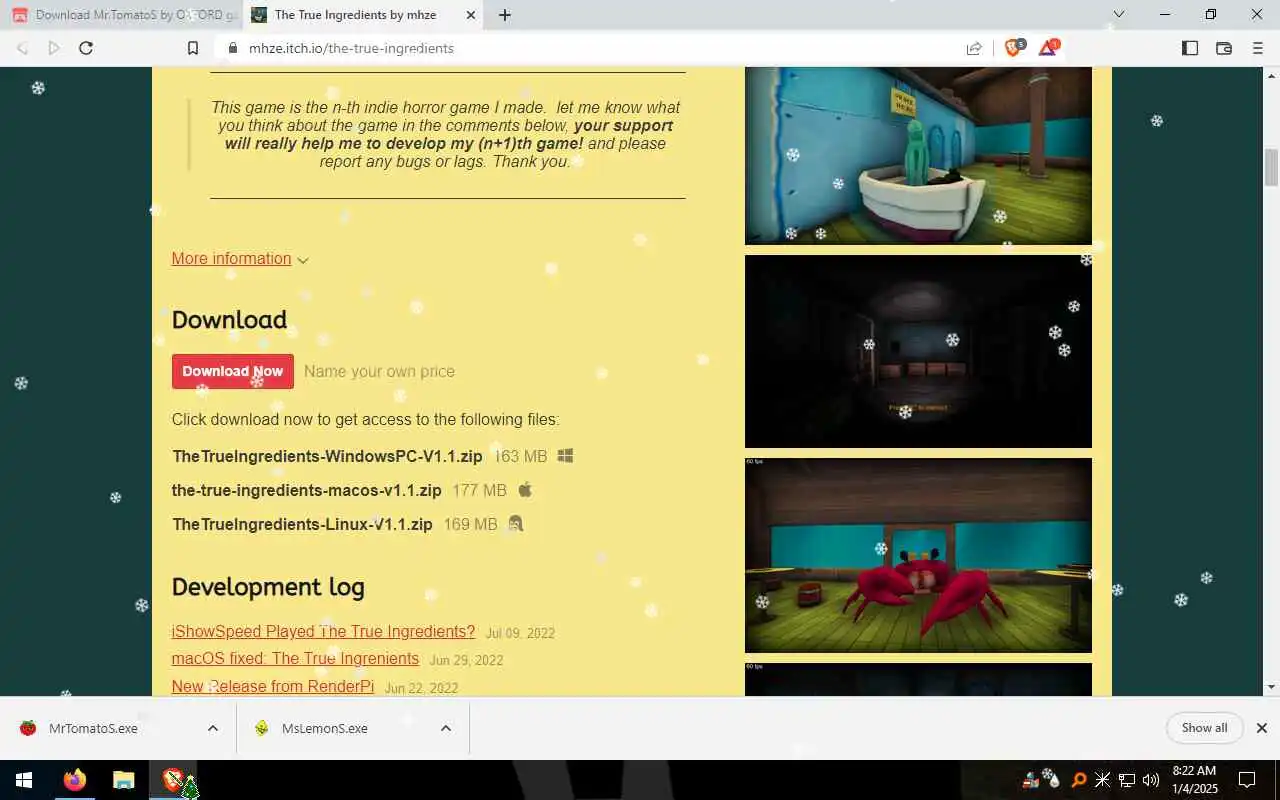
Task: Go back with the browser back arrow
Action: tap(22, 48)
